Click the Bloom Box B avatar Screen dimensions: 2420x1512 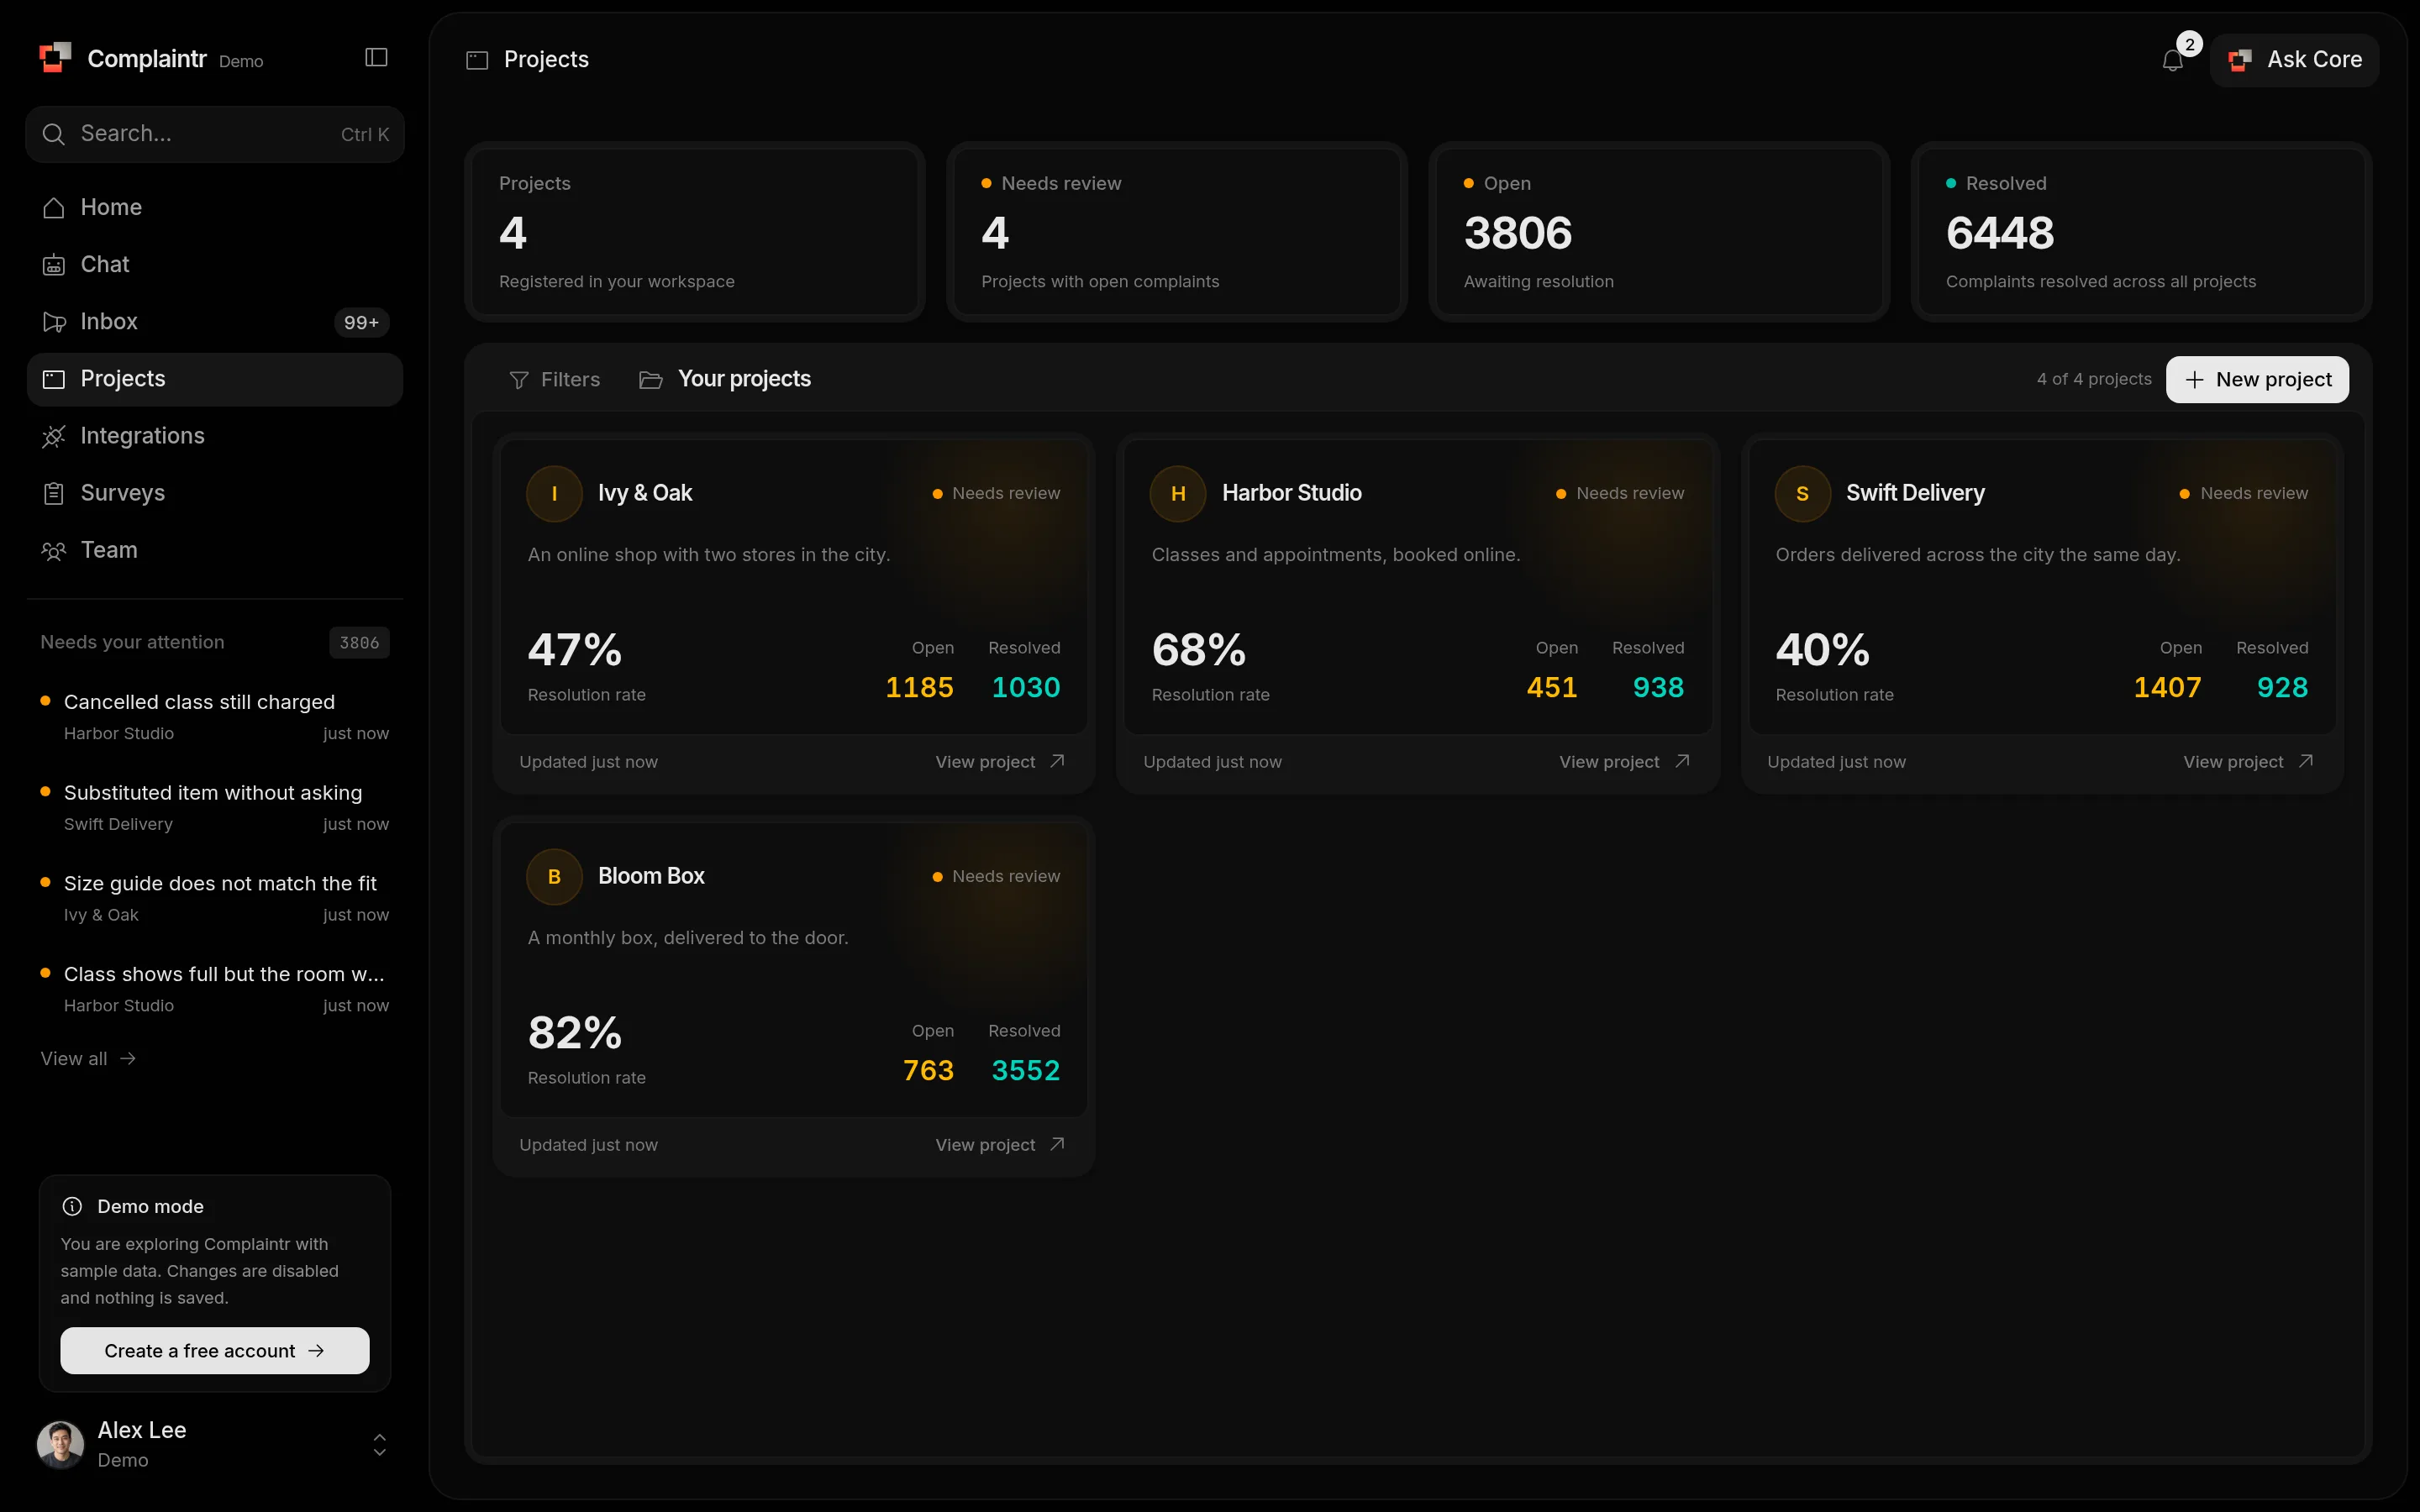coord(554,876)
